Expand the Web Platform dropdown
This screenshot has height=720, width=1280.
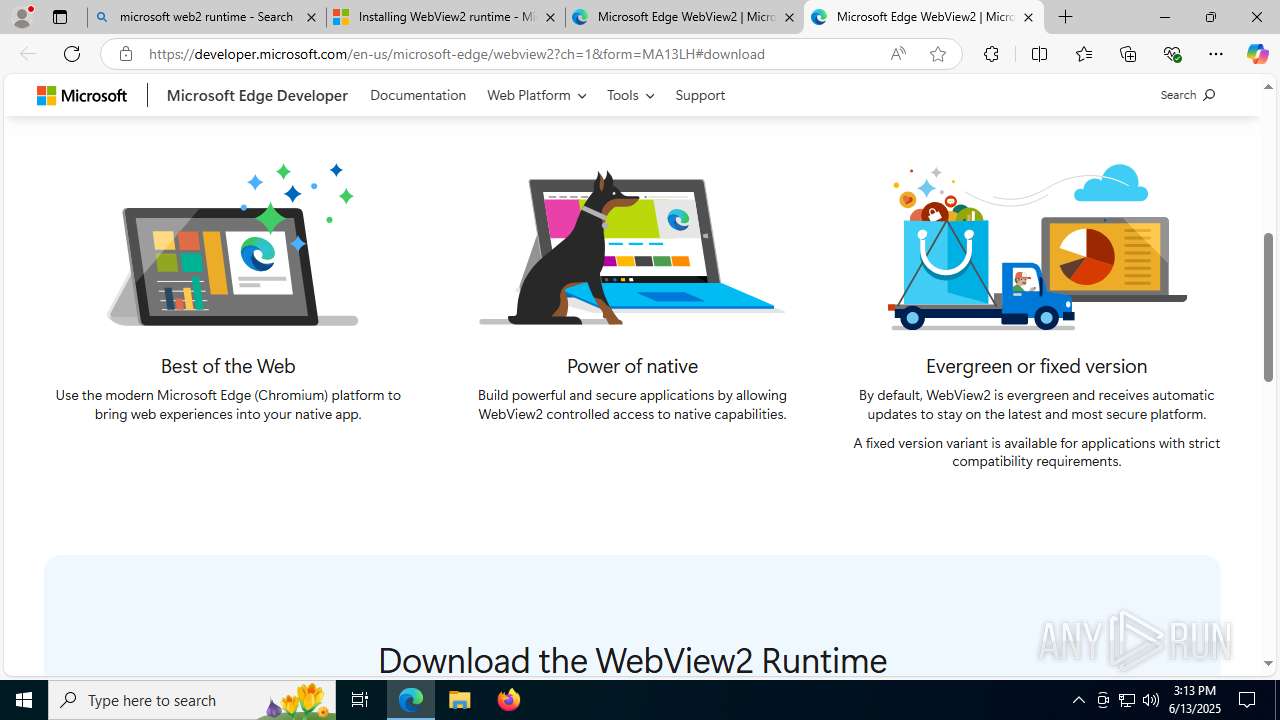point(536,95)
